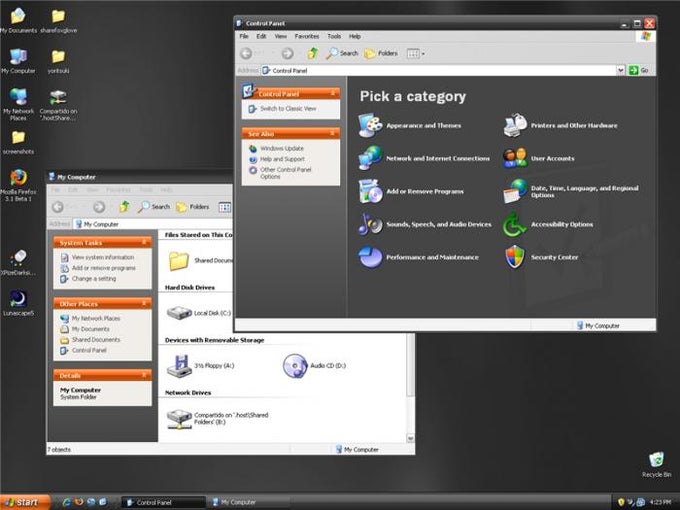The width and height of the screenshot is (680, 510).
Task: Click Switch to Classic View link
Action: [288, 109]
